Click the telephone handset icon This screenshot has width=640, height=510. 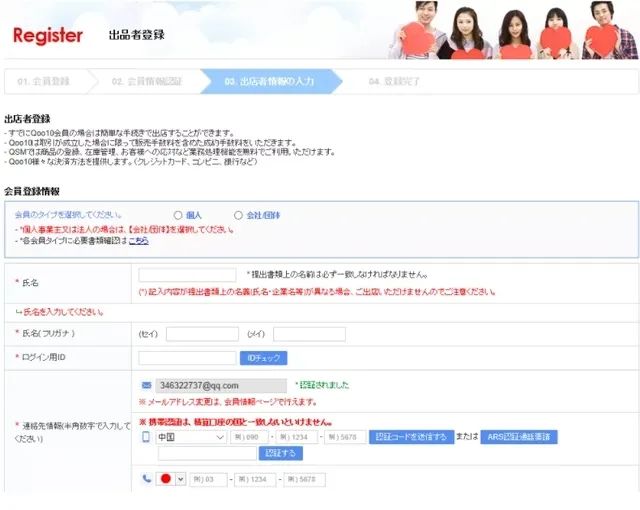147,479
